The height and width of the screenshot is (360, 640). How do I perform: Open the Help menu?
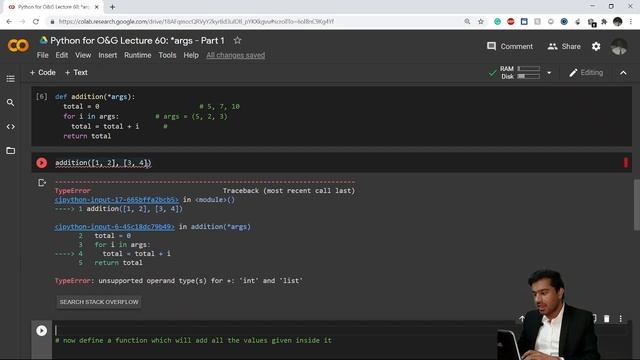[191, 55]
